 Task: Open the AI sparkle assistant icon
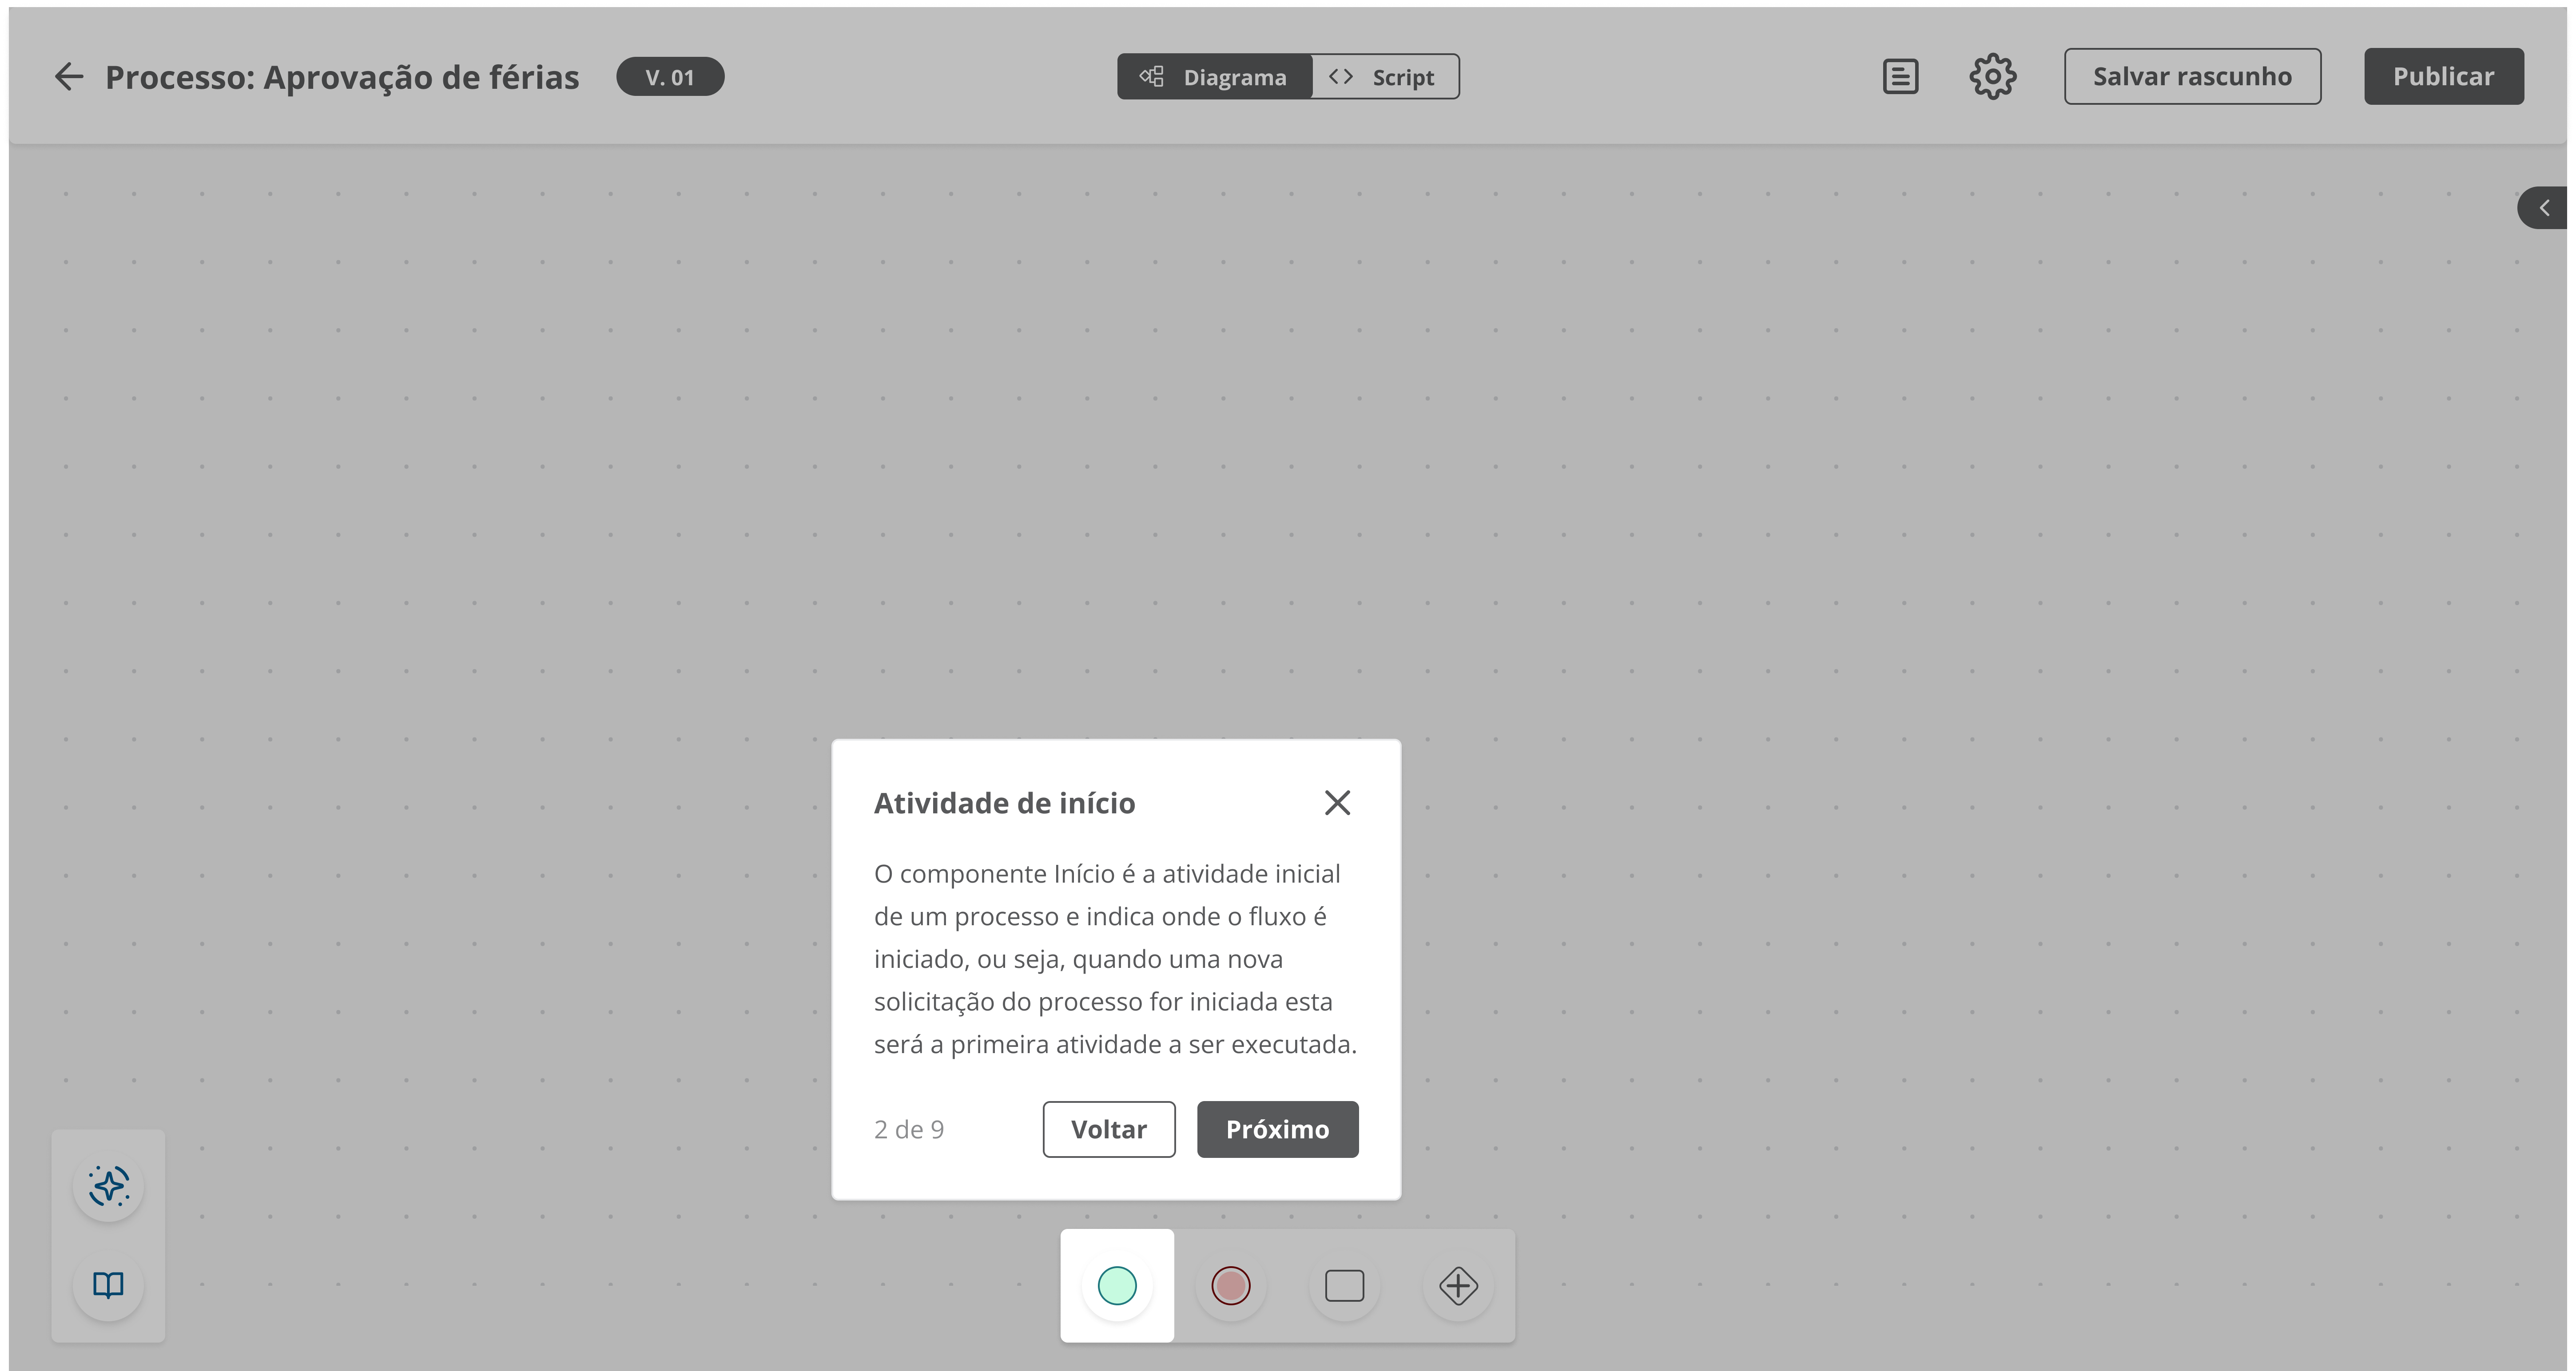[x=108, y=1185]
